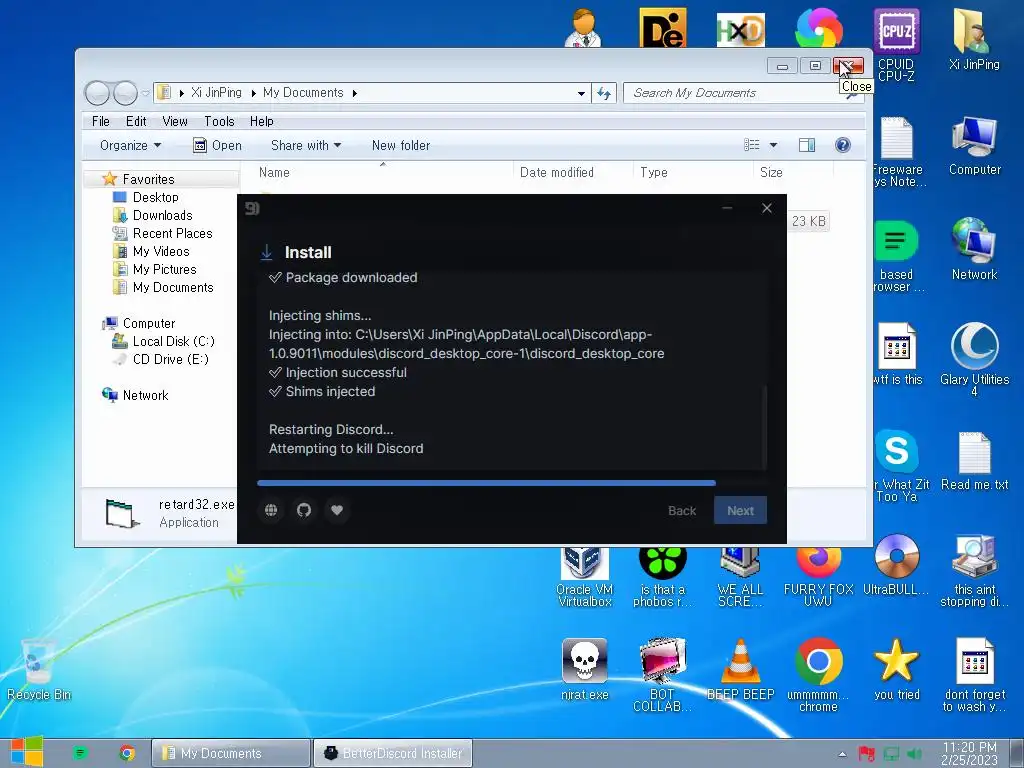Click the volume speaker tray icon

pos(915,754)
